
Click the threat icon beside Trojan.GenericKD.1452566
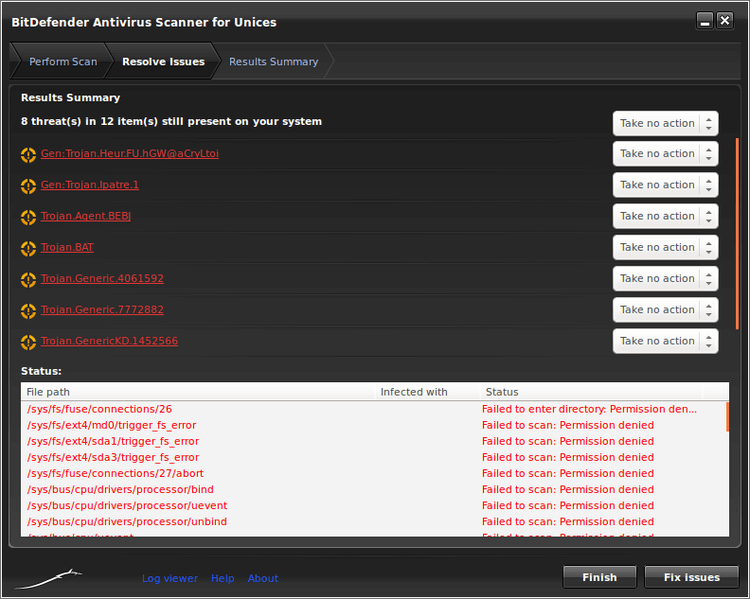28,342
